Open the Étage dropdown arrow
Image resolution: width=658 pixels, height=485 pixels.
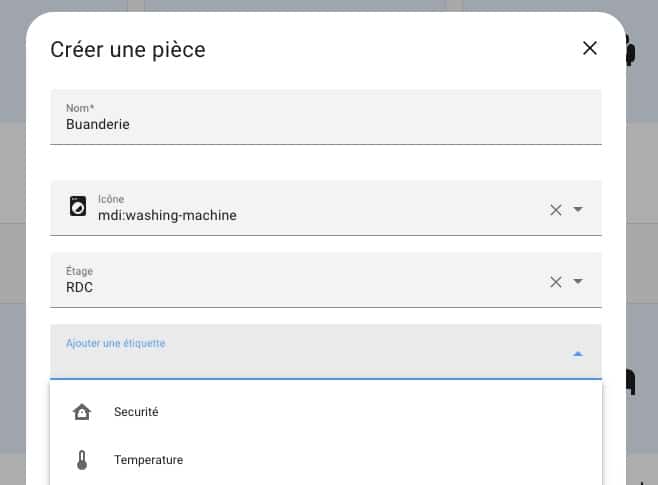tap(578, 281)
